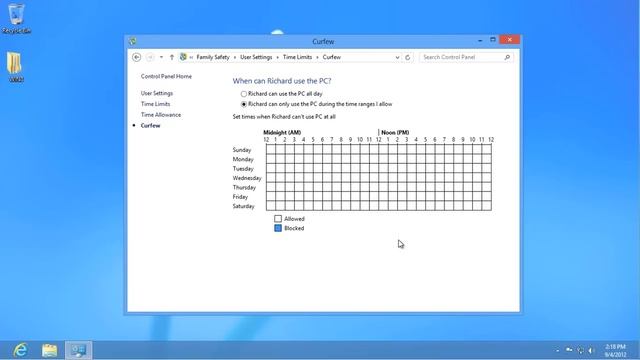Viewport: 640px width, 360px height.
Task: Click the Forward navigation arrow
Action: click(150, 58)
